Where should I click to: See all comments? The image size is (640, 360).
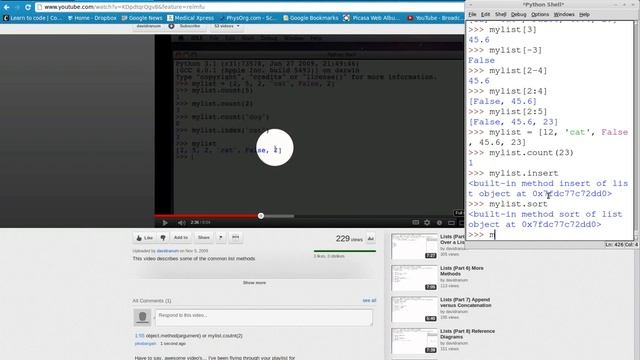[369, 300]
